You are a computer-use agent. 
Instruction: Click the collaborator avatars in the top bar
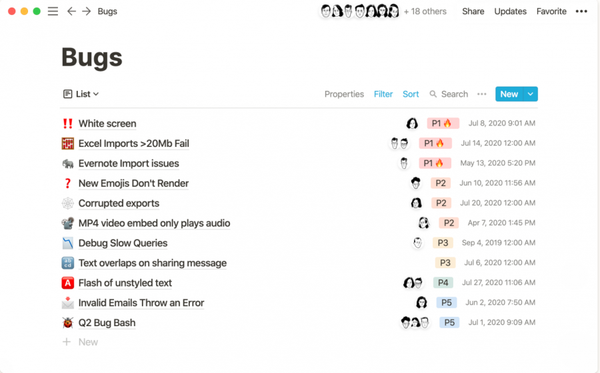point(359,11)
